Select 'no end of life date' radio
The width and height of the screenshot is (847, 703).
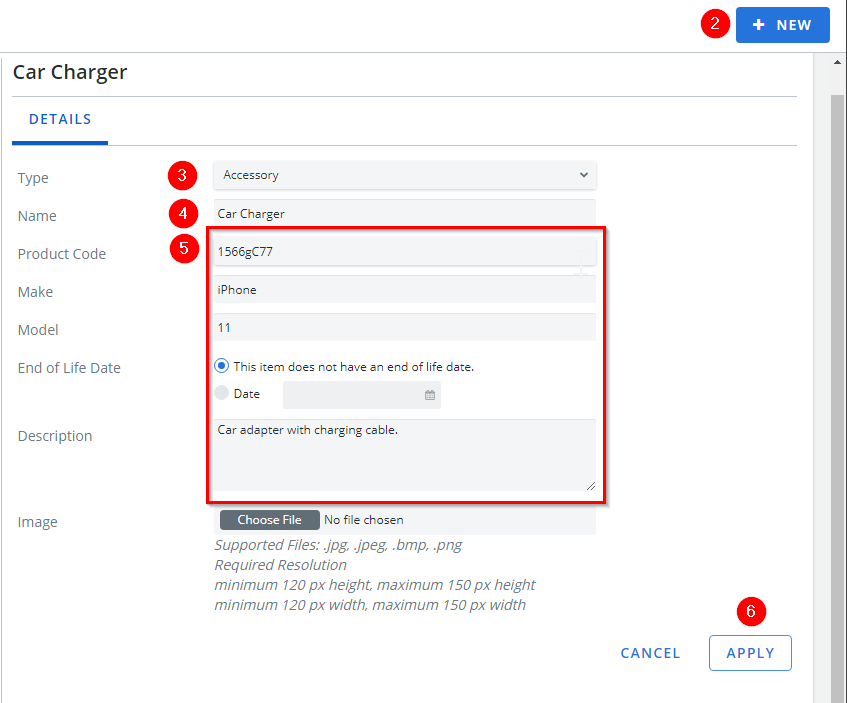click(221, 366)
